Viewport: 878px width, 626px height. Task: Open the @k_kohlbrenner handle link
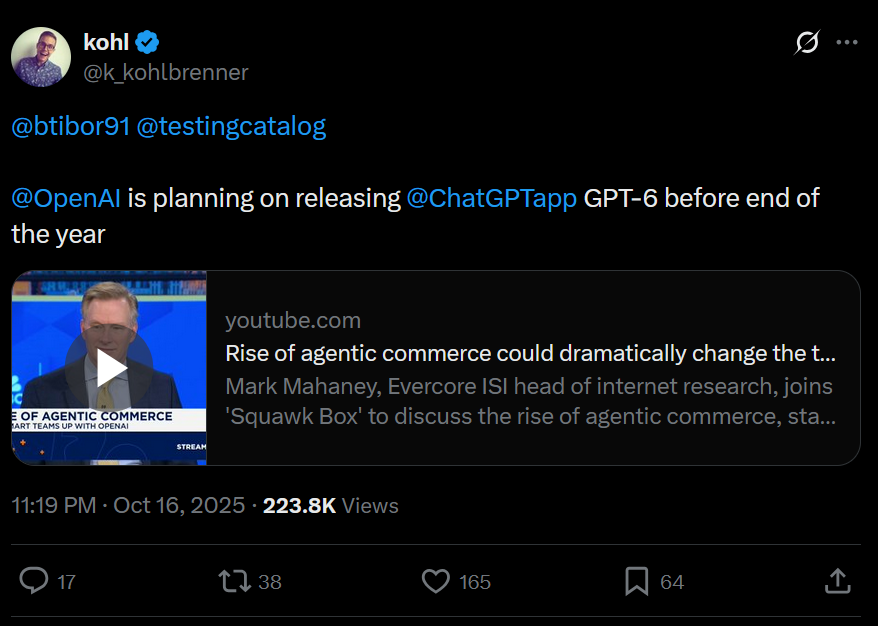click(166, 72)
